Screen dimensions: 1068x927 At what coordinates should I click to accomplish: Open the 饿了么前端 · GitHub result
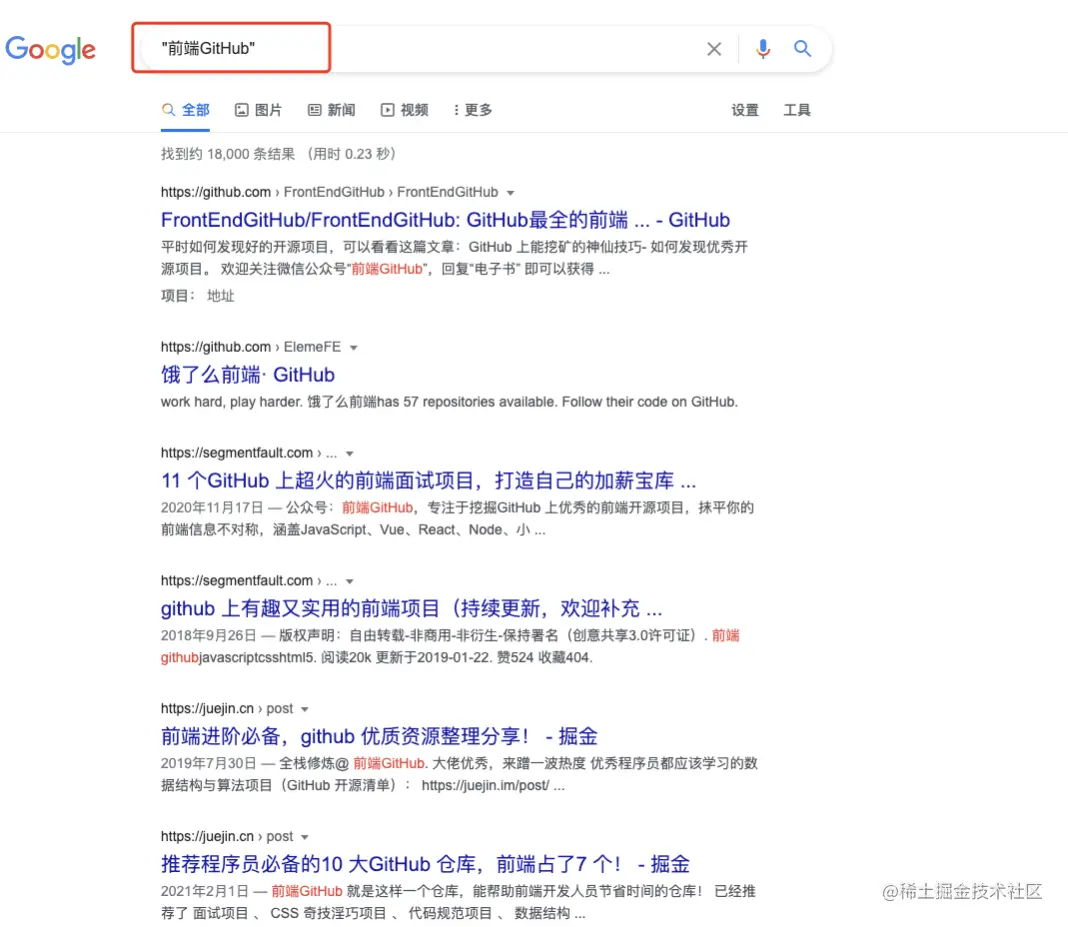point(248,375)
